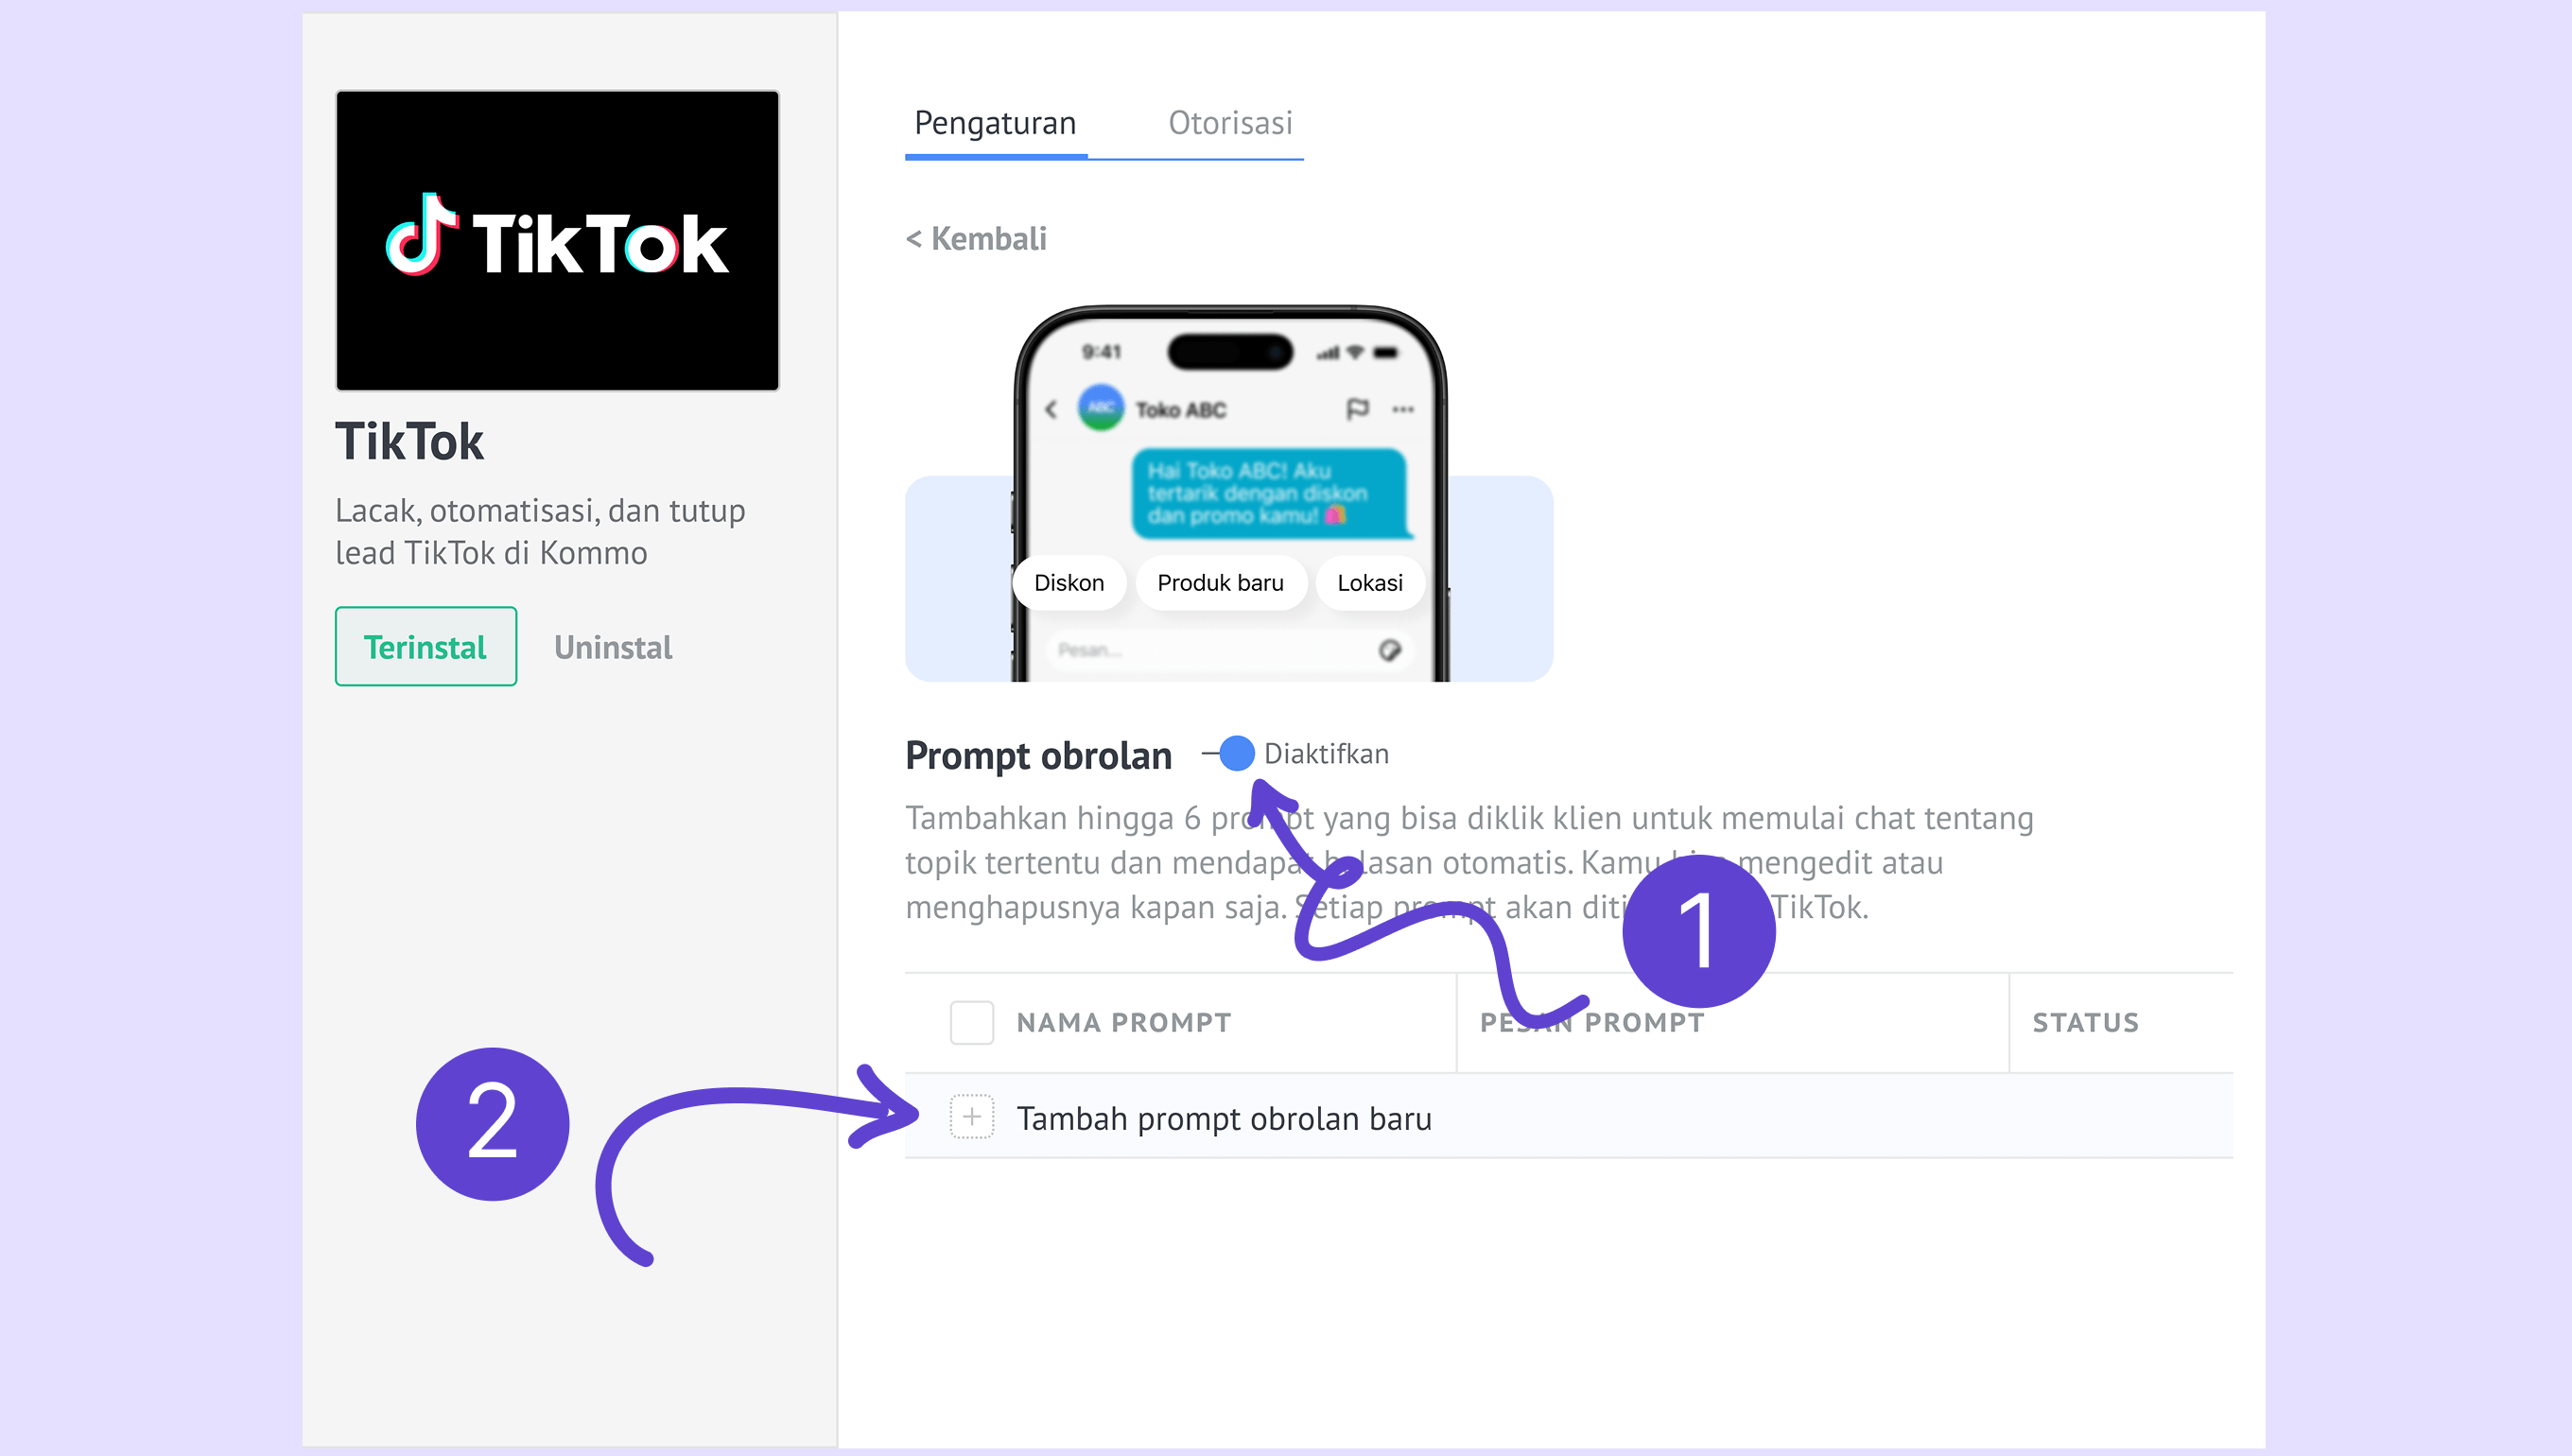Image resolution: width=2572 pixels, height=1456 pixels.
Task: Click the Lokasi prompt chip
Action: (1369, 583)
